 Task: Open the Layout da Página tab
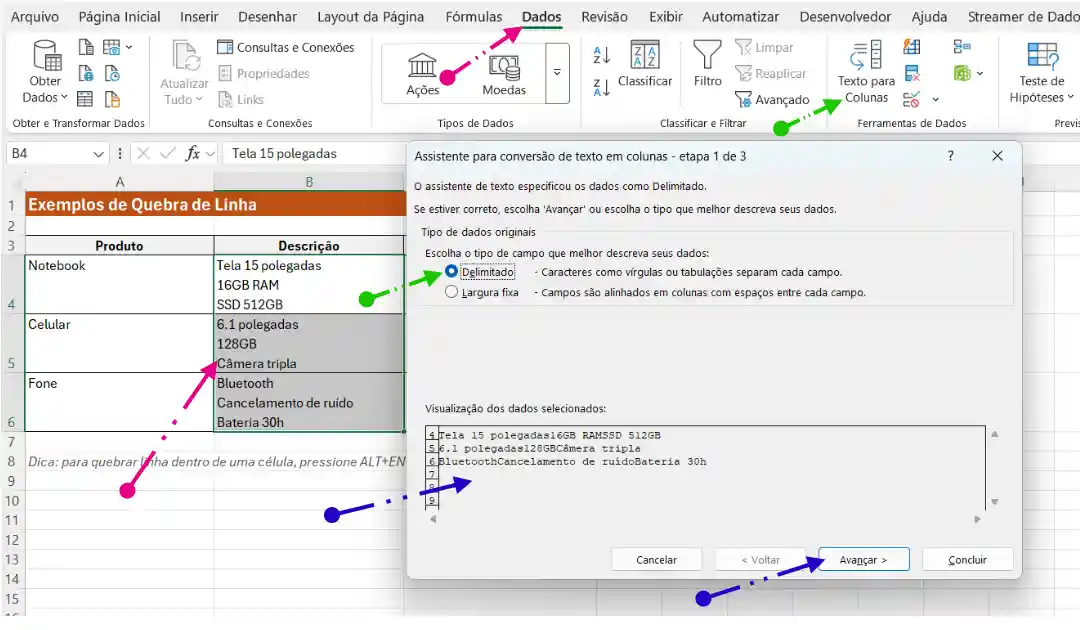tap(371, 17)
